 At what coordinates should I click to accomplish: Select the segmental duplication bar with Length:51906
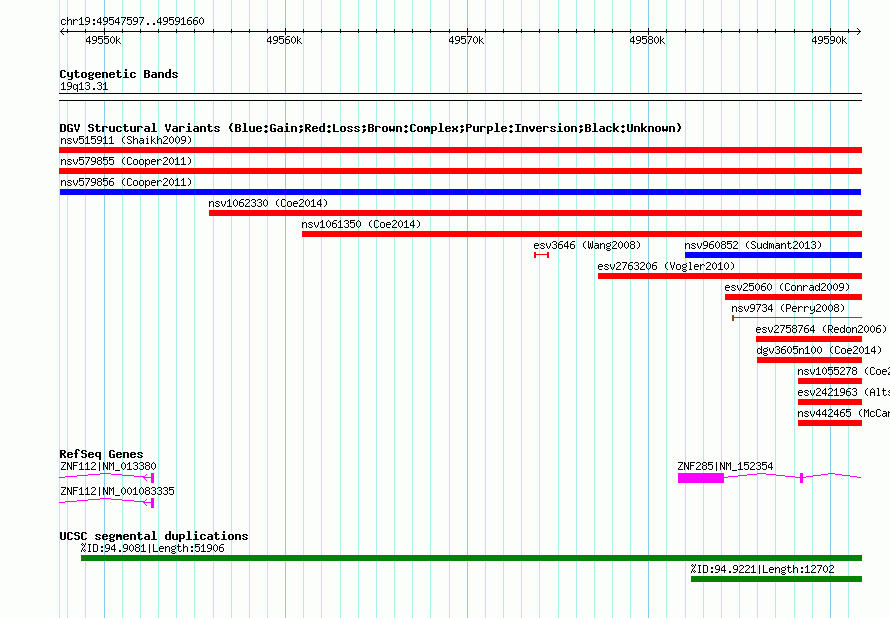point(471,558)
